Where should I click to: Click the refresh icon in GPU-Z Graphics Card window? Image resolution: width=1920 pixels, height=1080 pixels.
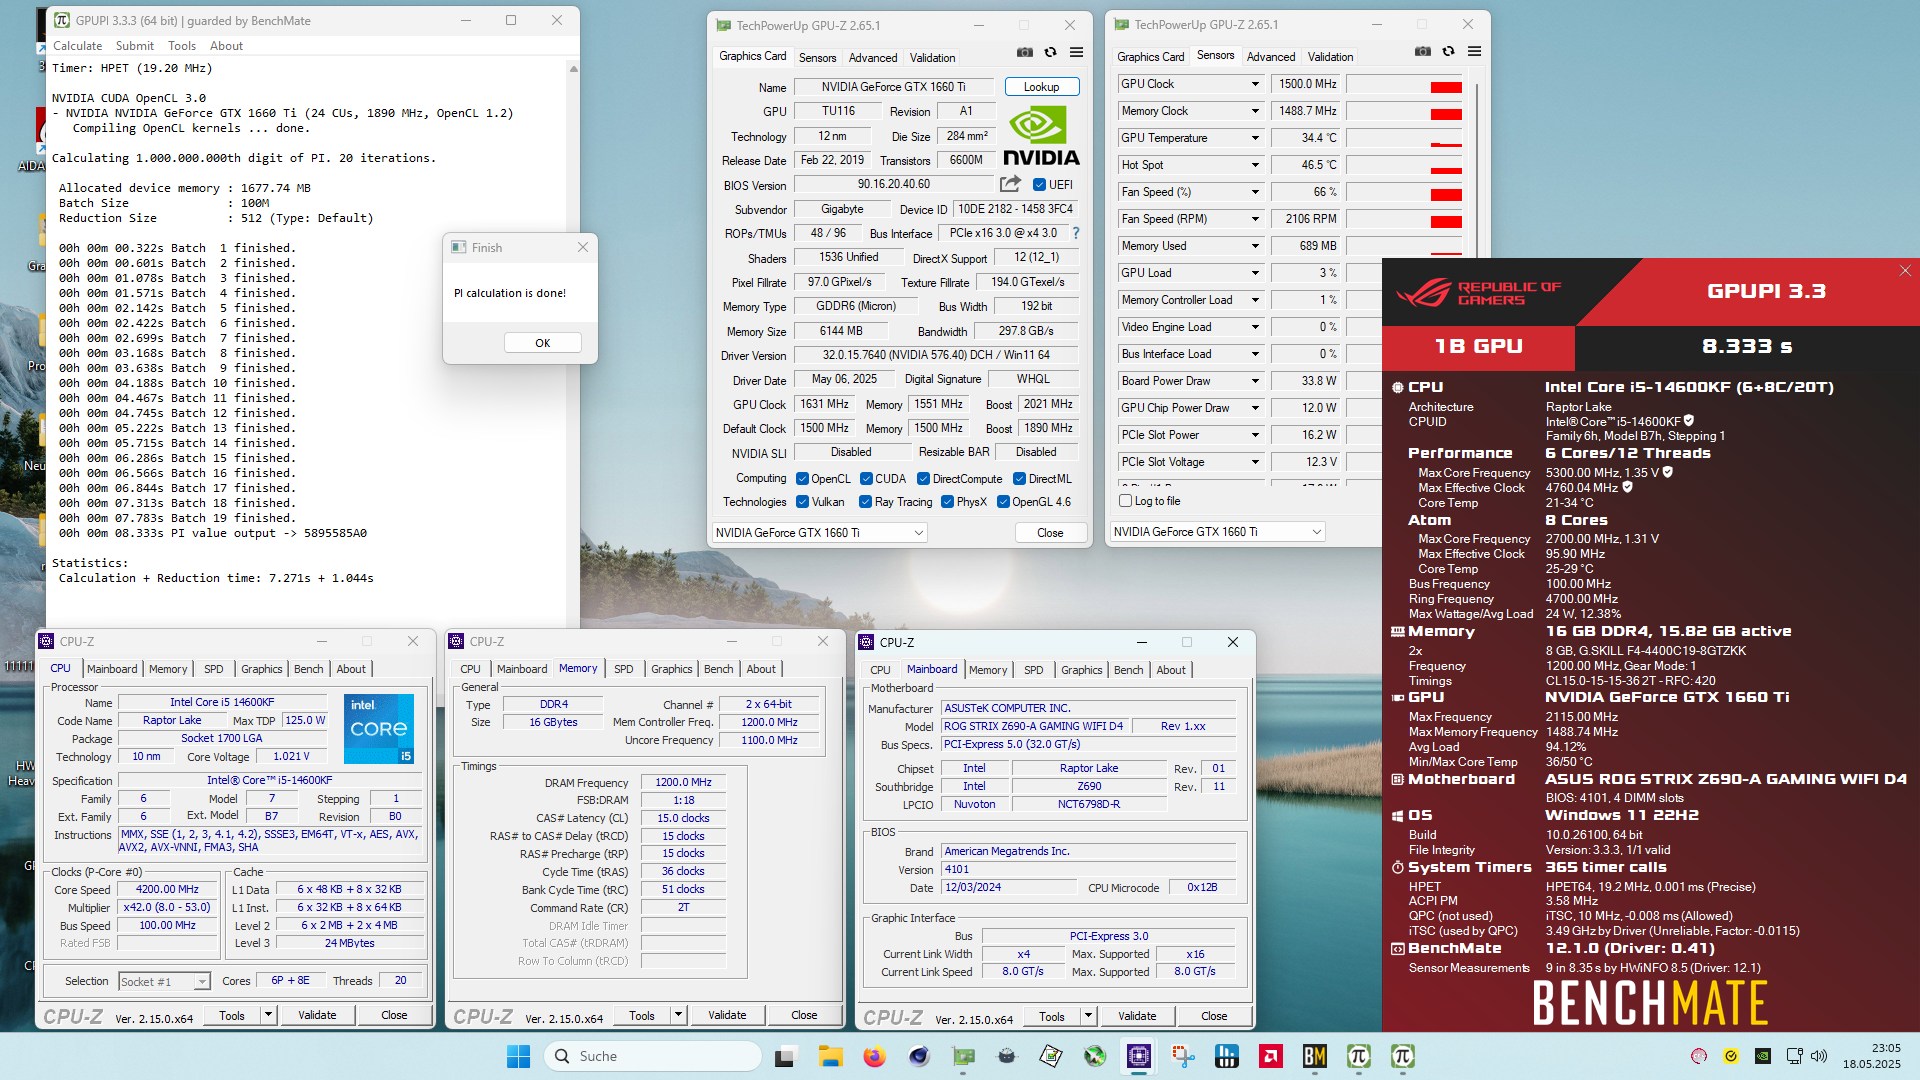(x=1050, y=52)
